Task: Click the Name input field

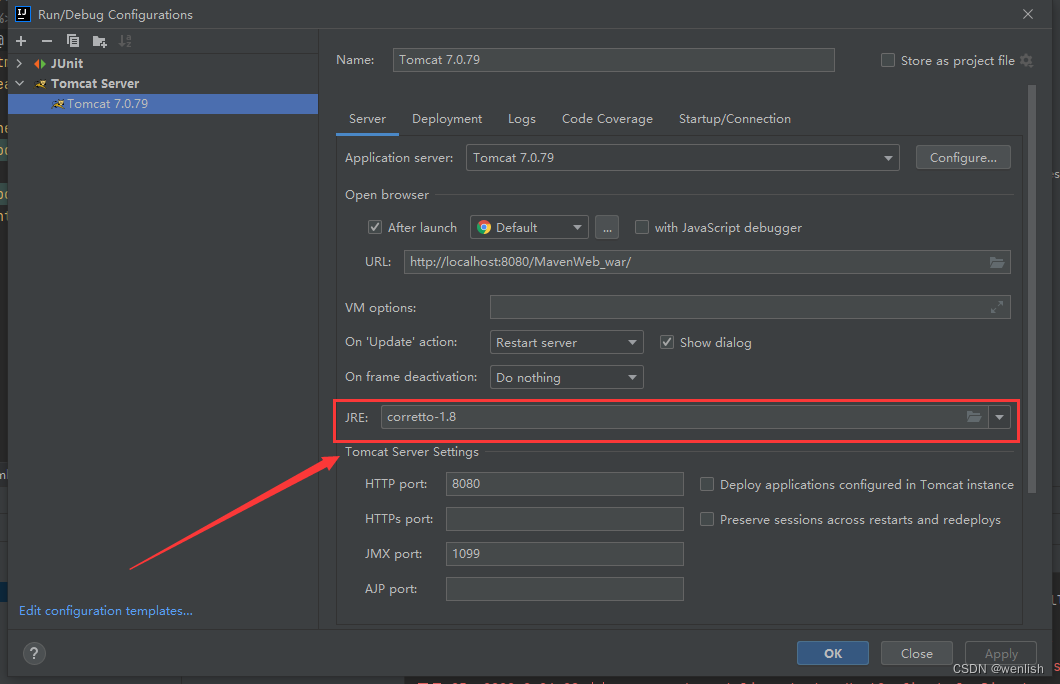Action: [x=614, y=60]
